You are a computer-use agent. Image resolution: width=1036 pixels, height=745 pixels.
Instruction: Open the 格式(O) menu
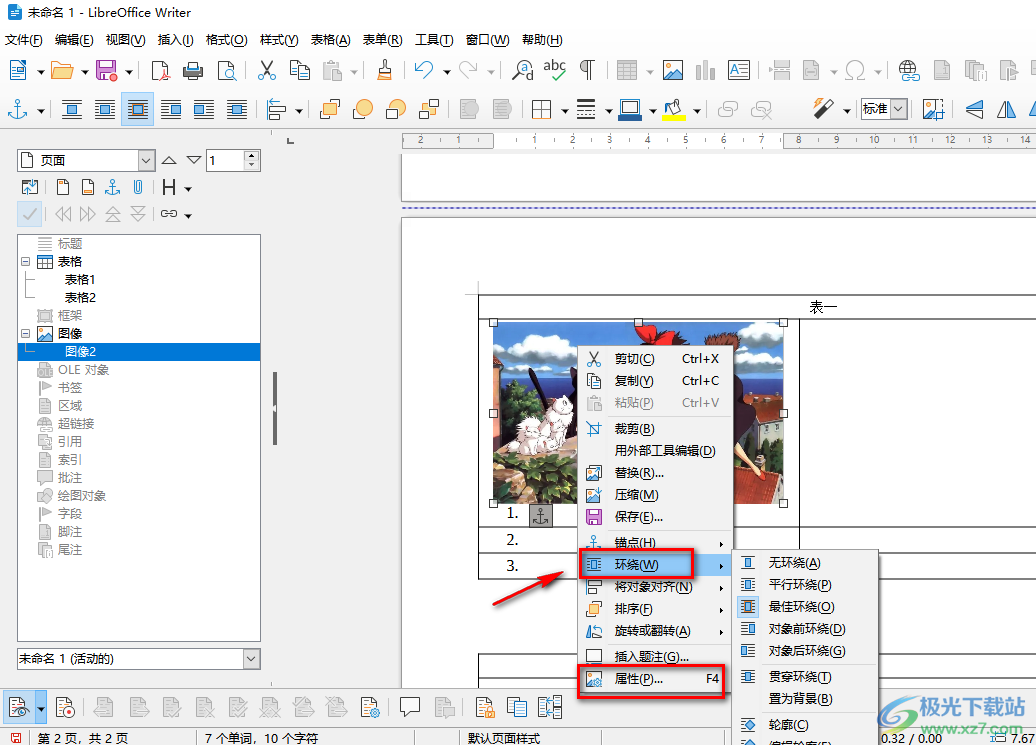[x=226, y=40]
